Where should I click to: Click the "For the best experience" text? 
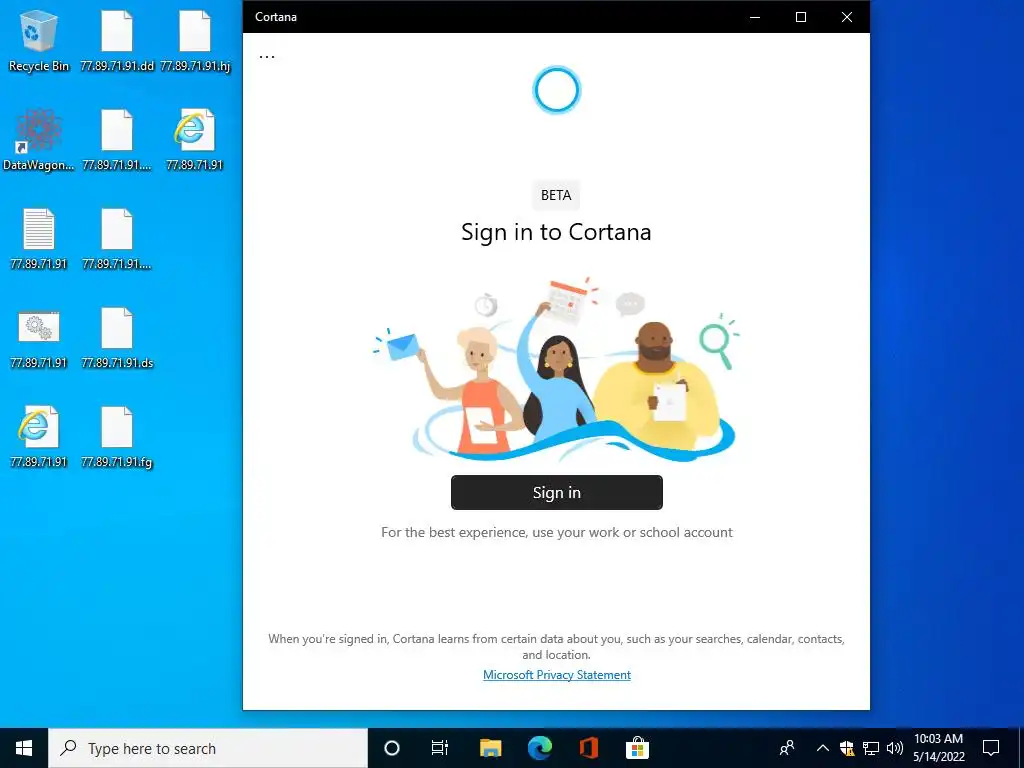[x=556, y=532]
